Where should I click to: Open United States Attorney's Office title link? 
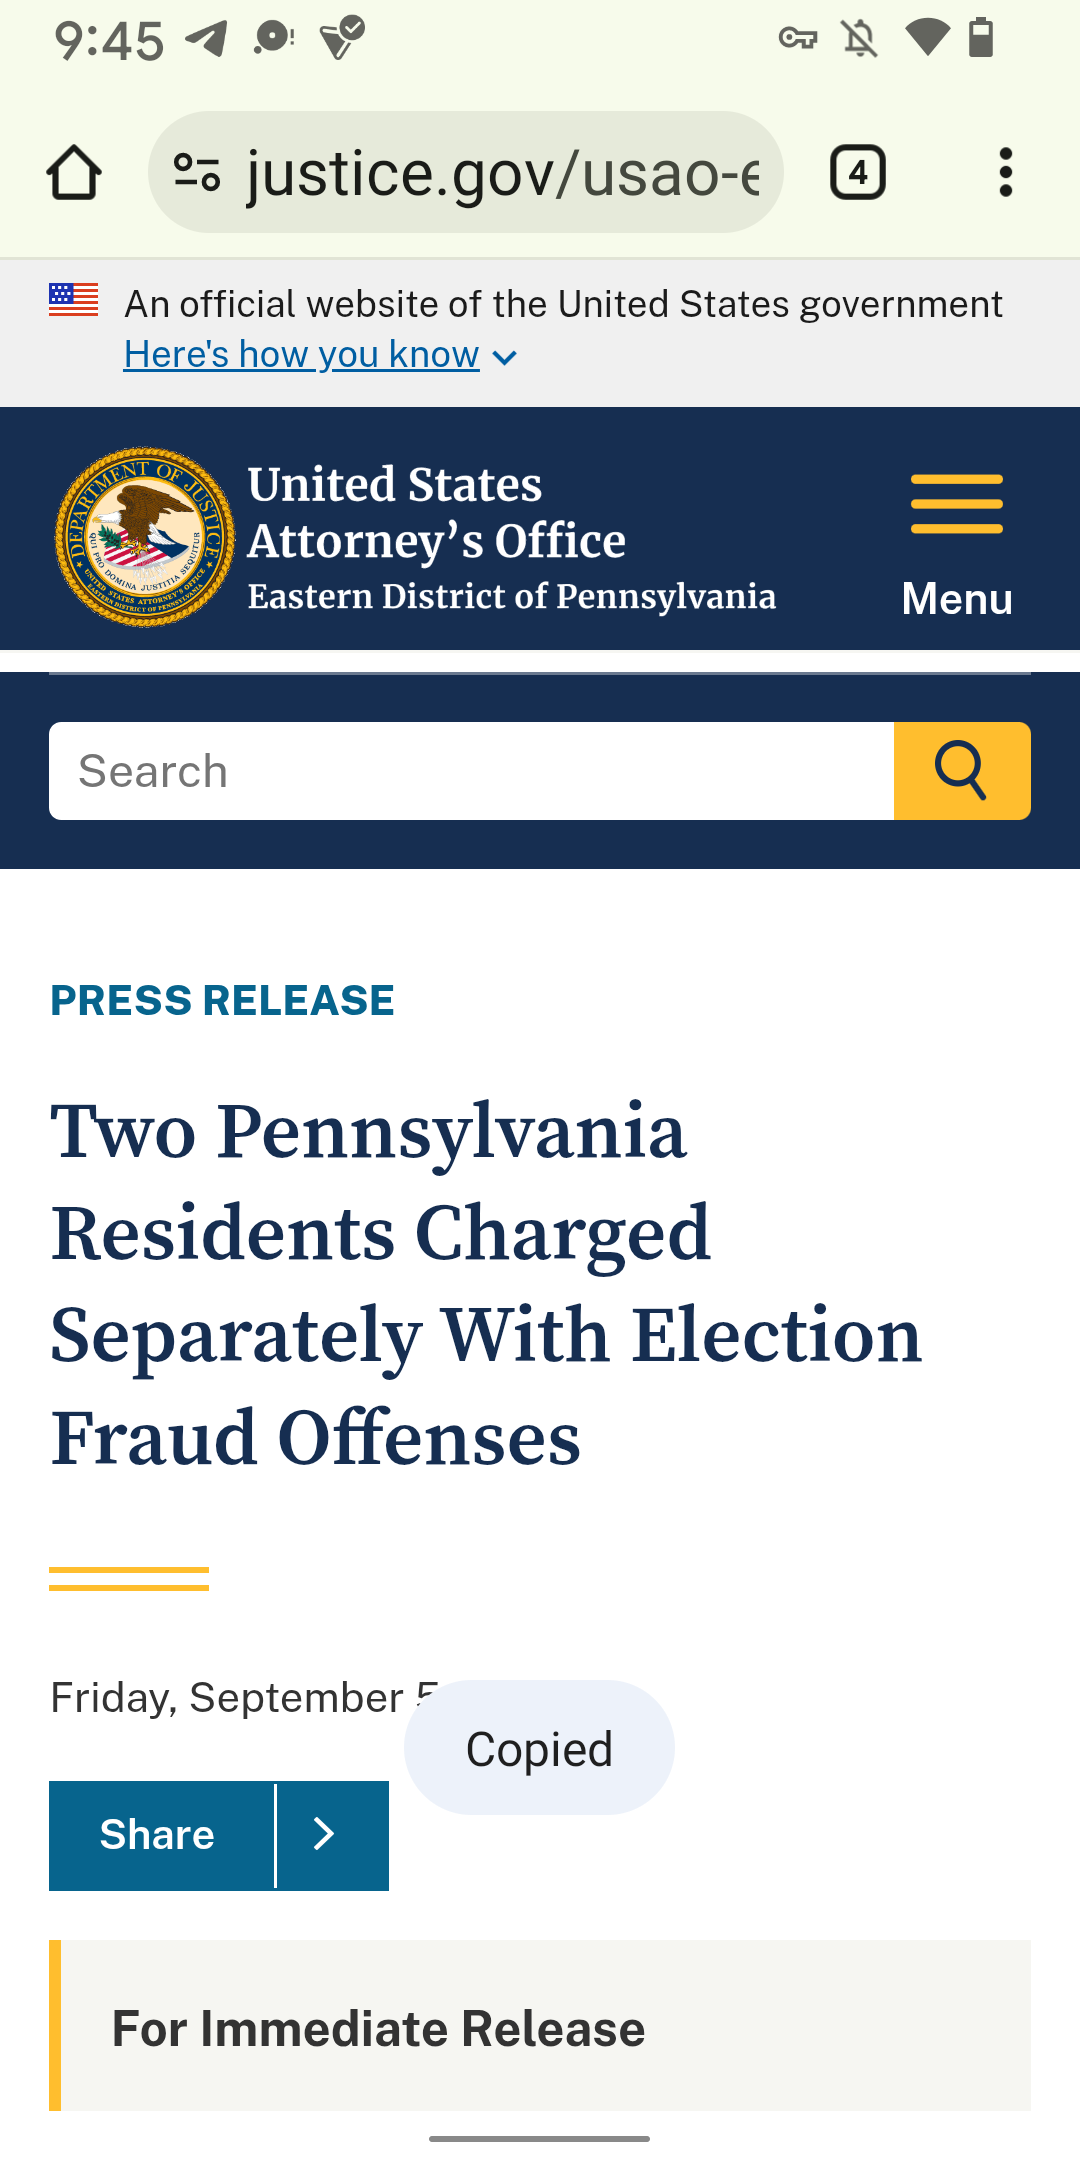(x=436, y=512)
